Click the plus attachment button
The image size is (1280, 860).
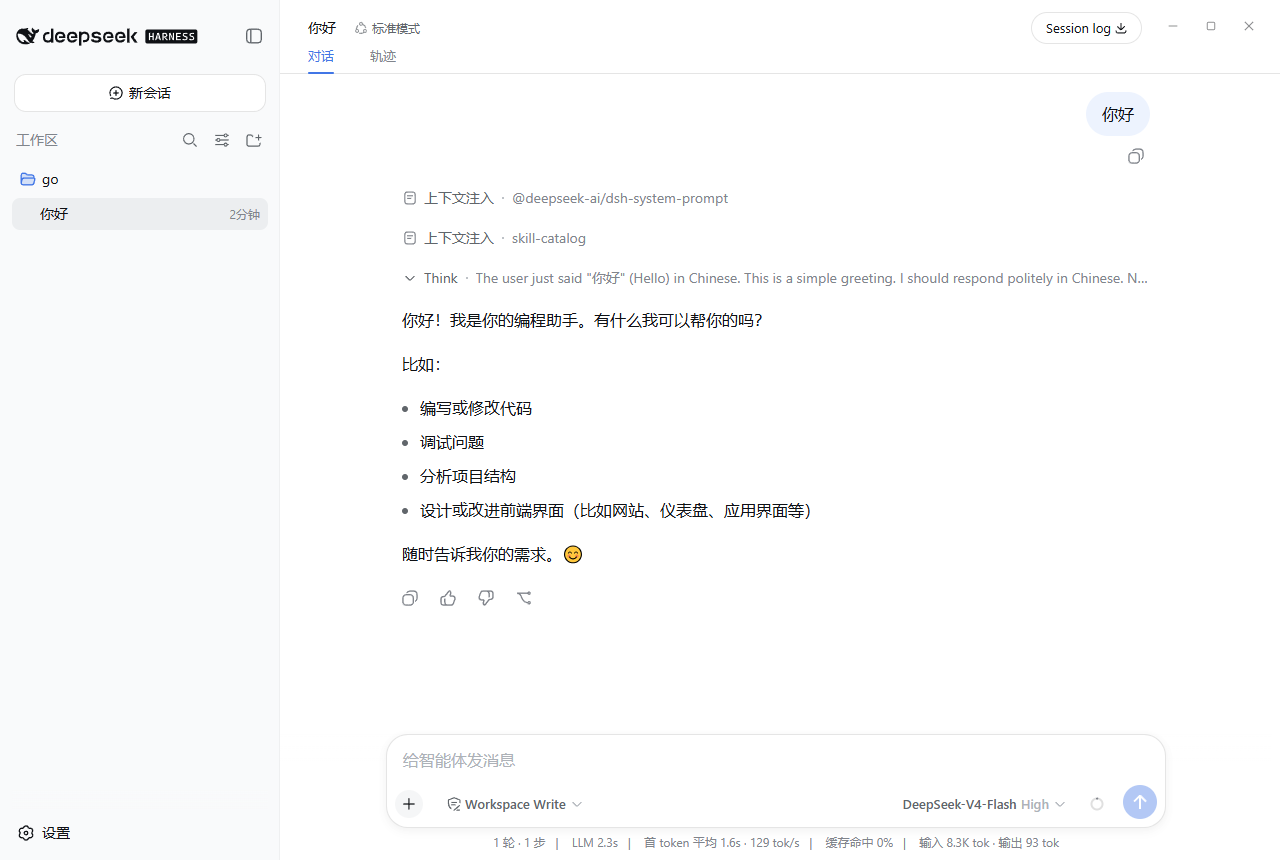[409, 804]
